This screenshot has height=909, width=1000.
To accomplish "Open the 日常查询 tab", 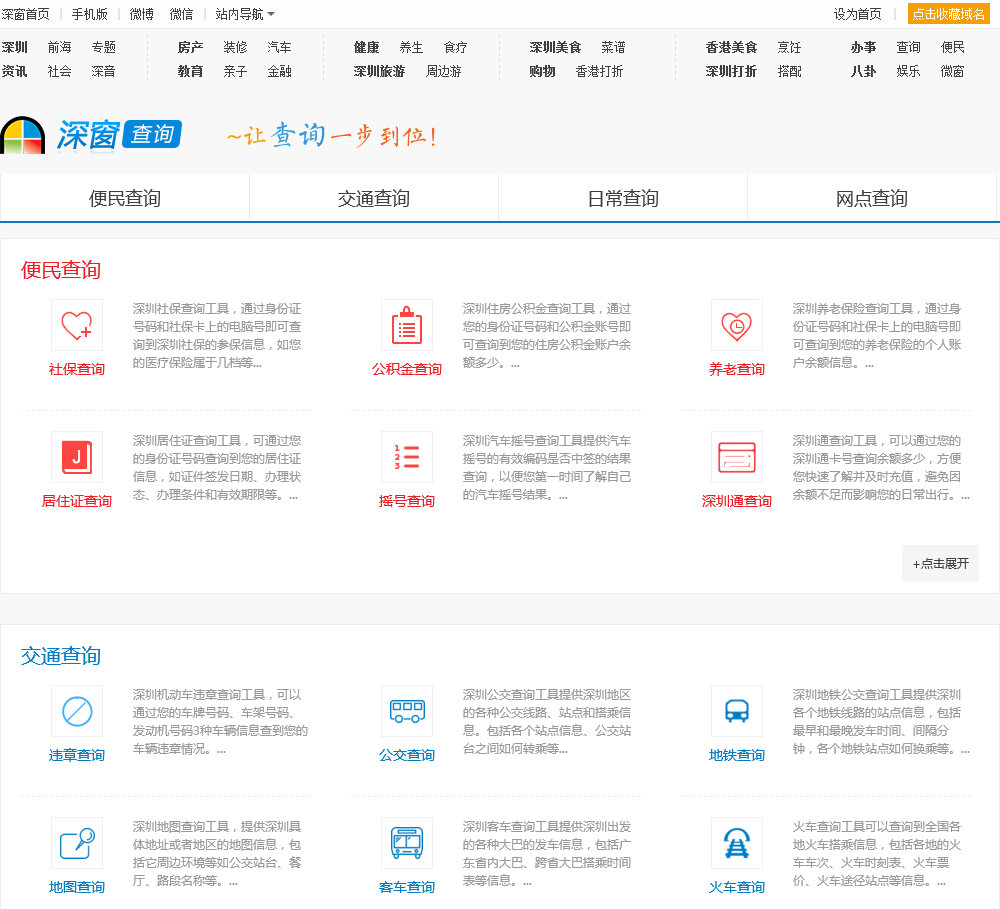I will [623, 198].
